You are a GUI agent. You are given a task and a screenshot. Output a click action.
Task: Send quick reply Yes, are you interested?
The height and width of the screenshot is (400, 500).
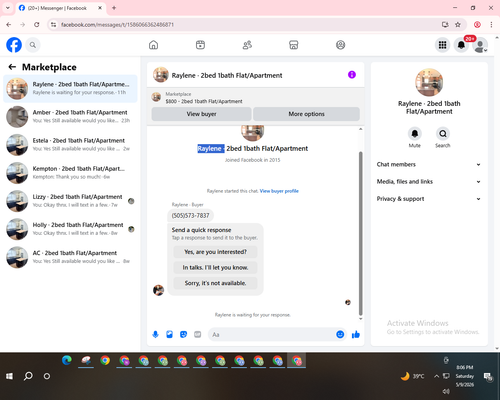[x=215, y=252]
